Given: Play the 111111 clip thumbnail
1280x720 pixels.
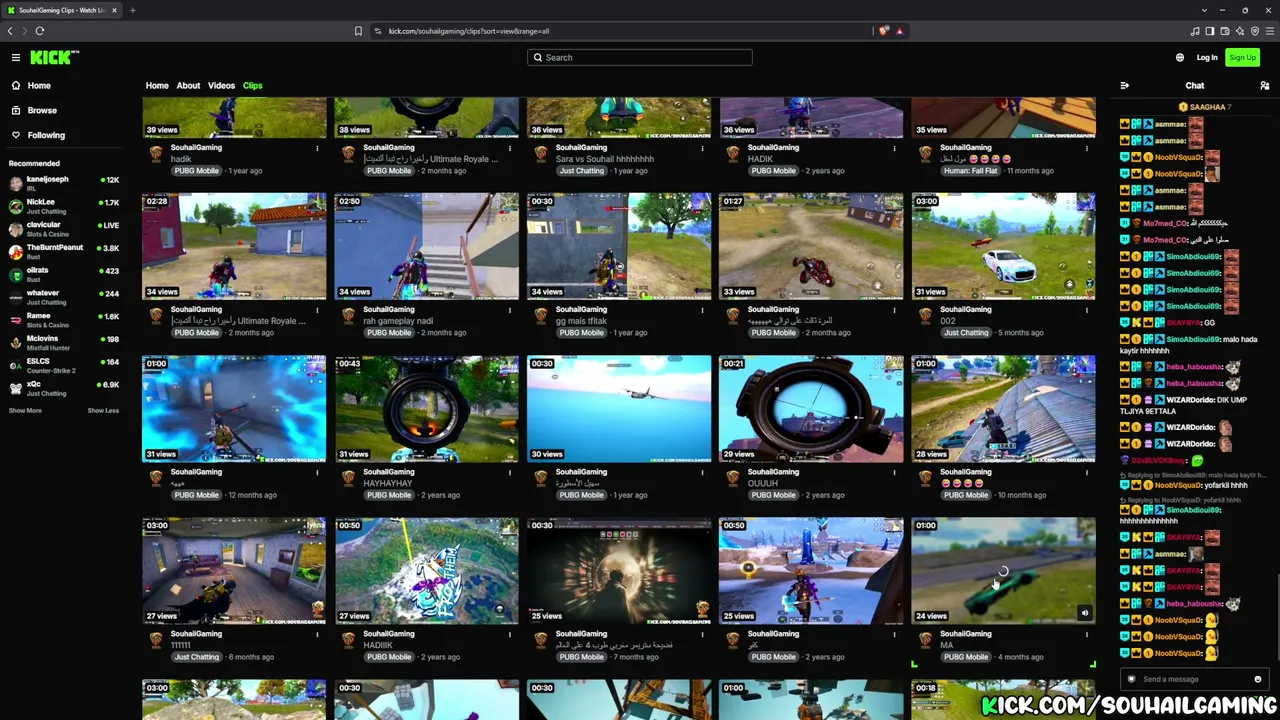Looking at the screenshot, I should tap(234, 570).
